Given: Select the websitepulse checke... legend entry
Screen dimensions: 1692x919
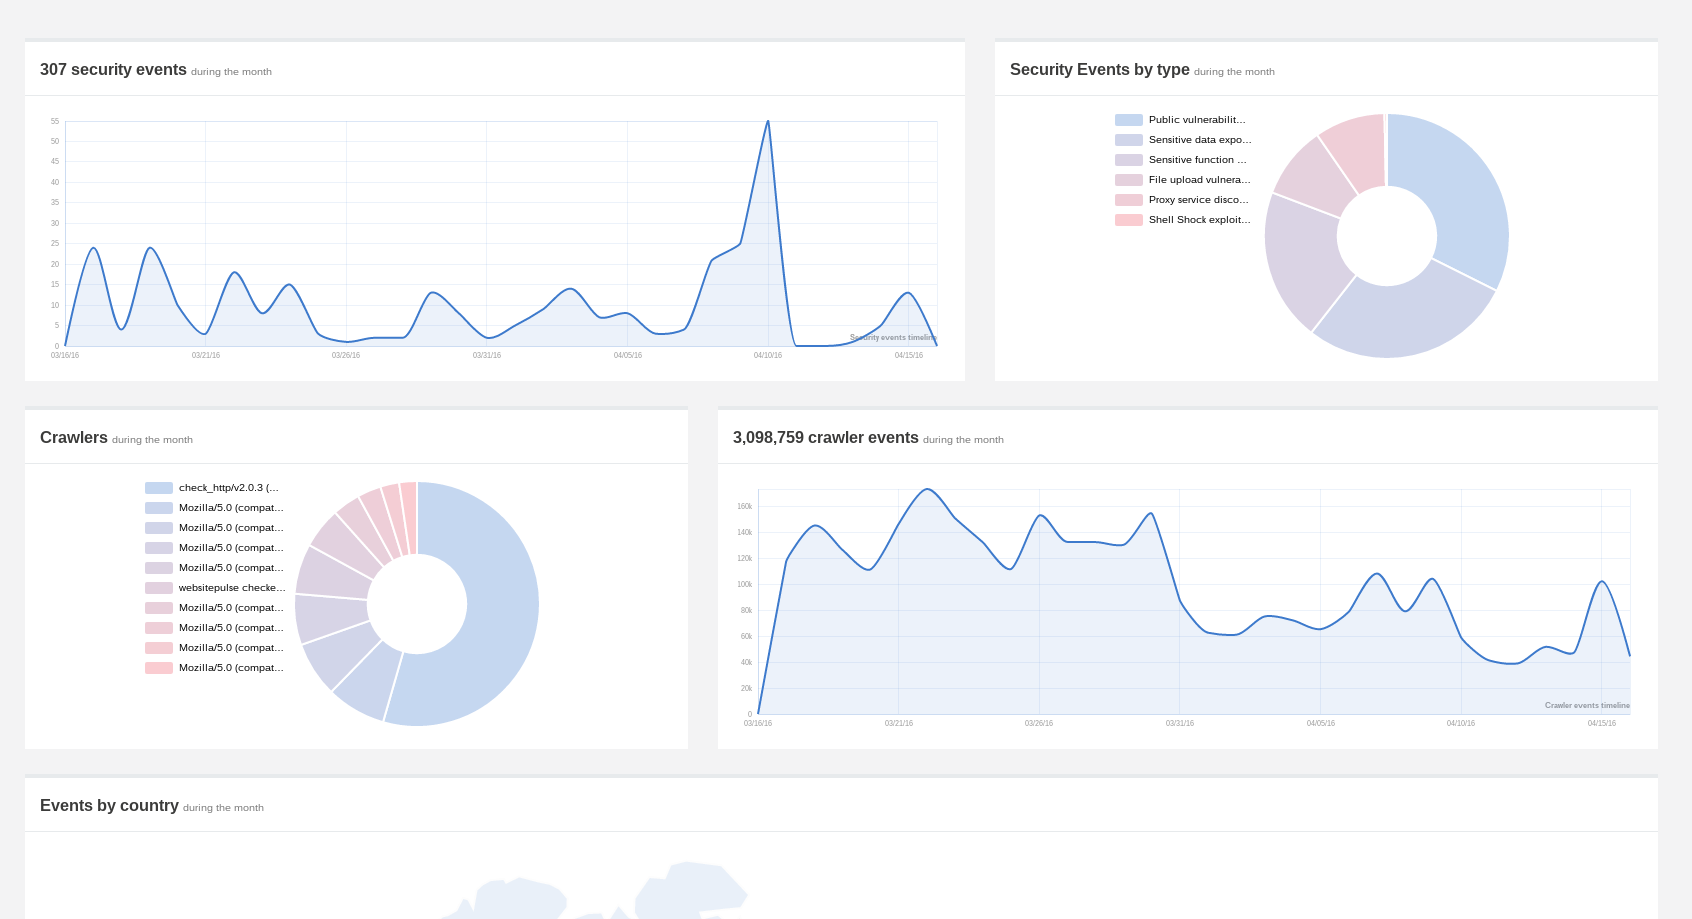Looking at the screenshot, I should 232,588.
